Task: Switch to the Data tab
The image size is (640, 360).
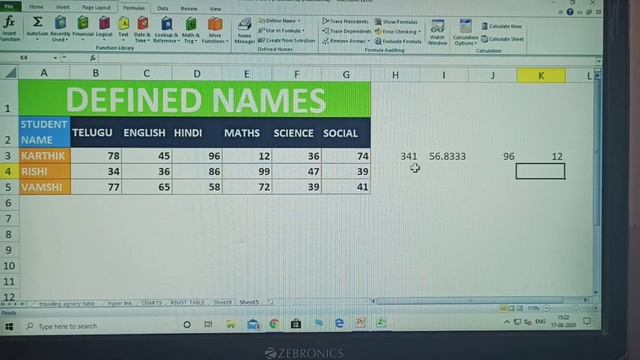Action: tap(162, 8)
